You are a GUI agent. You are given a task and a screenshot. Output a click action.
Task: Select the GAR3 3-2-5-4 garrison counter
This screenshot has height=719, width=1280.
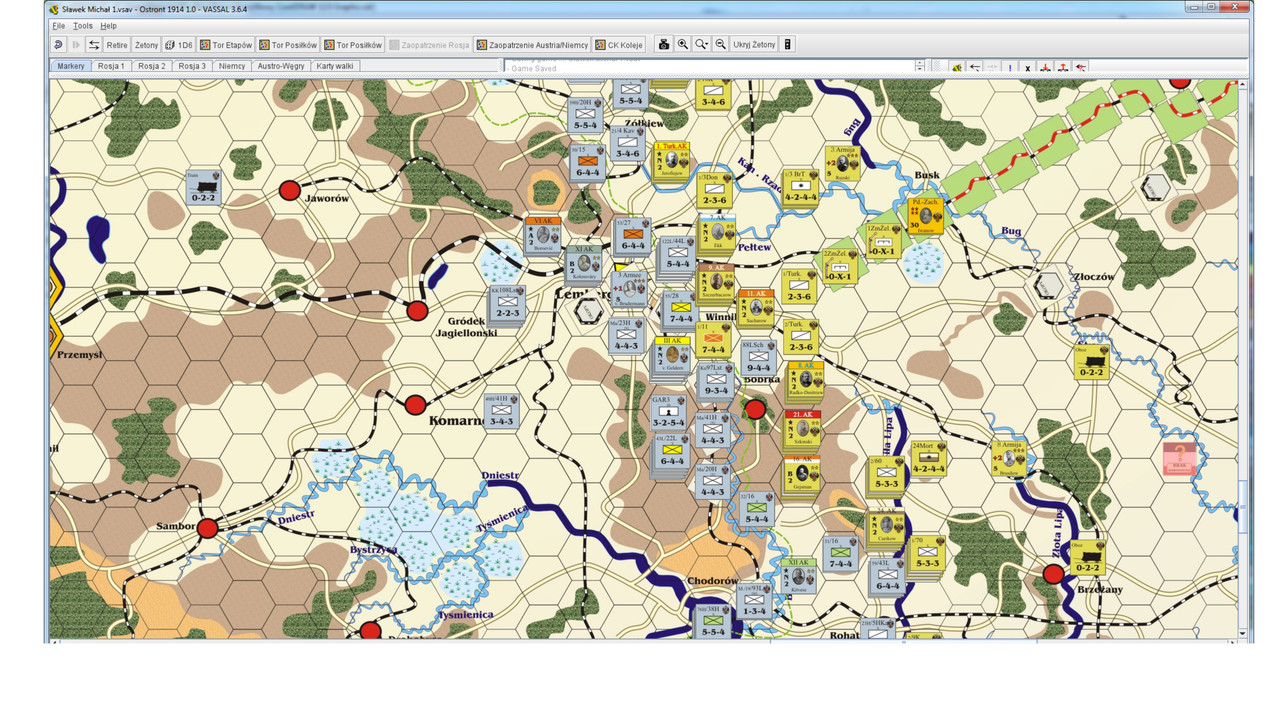[x=669, y=411]
